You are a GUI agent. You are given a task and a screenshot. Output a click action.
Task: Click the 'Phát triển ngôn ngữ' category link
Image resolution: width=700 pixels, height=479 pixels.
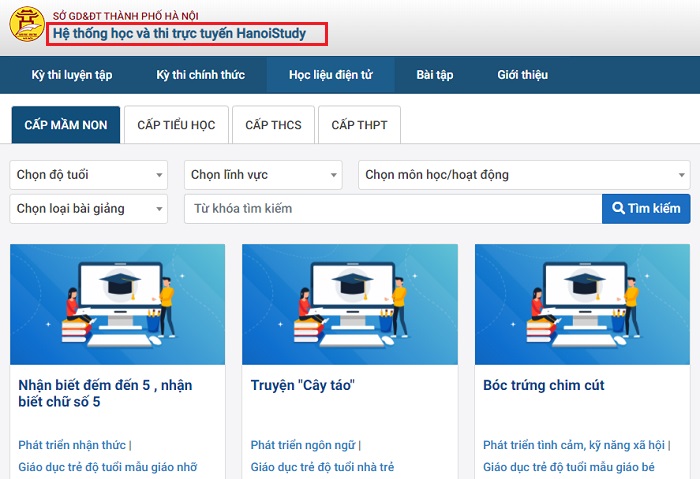coord(303,445)
